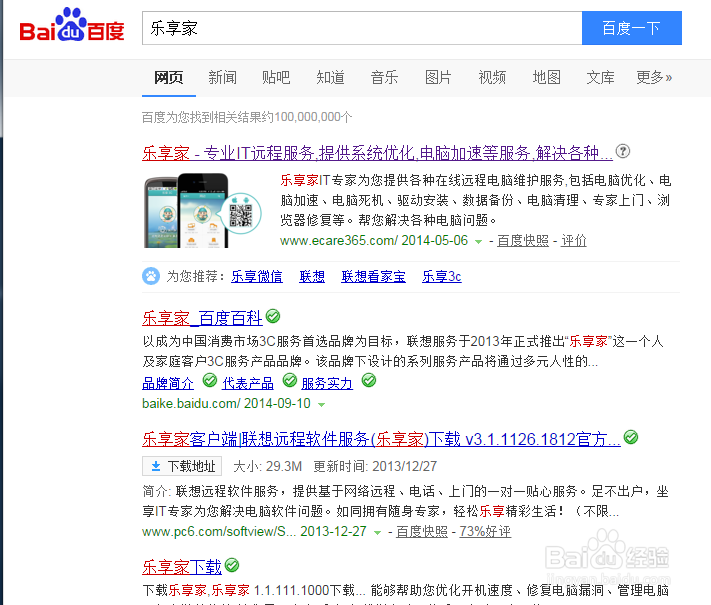Open recommended link 乐享微信
The image size is (711, 605).
point(257,276)
